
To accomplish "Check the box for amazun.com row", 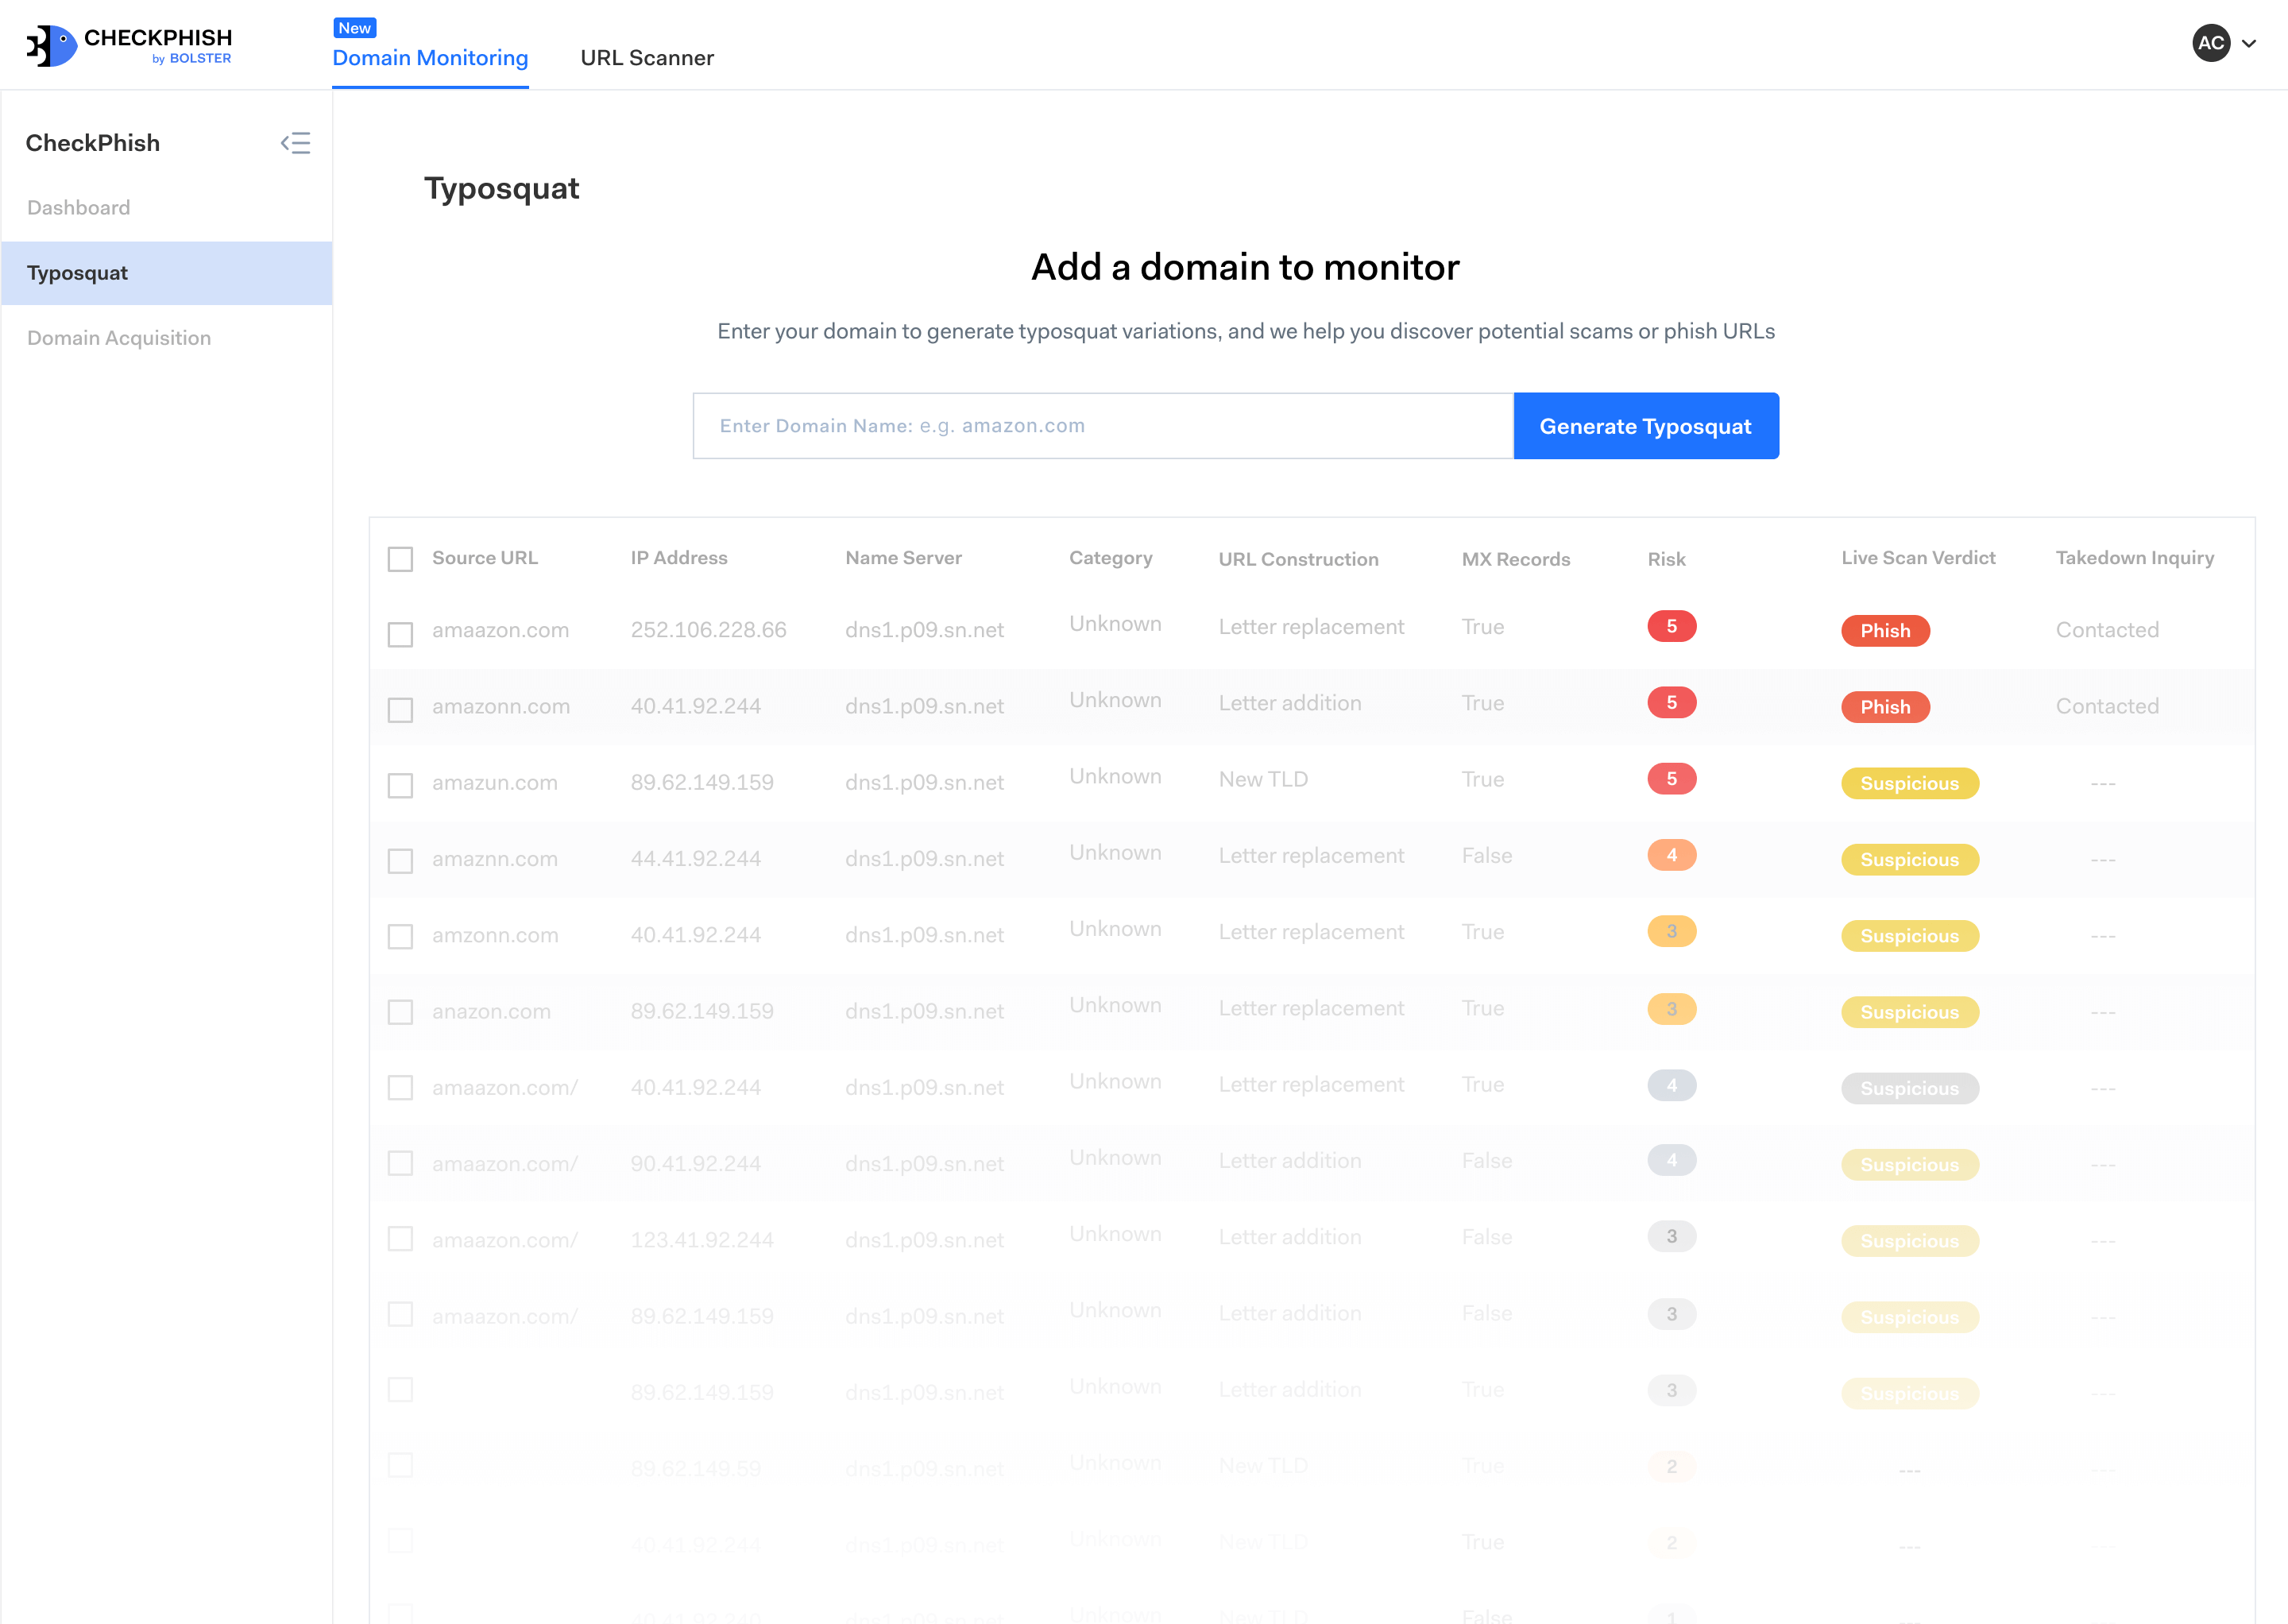I will [400, 786].
